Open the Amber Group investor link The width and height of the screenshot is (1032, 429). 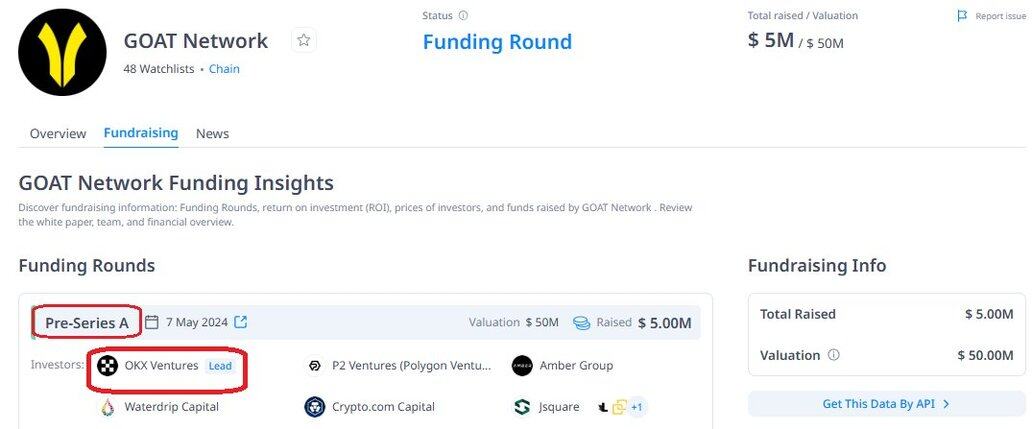click(562, 366)
